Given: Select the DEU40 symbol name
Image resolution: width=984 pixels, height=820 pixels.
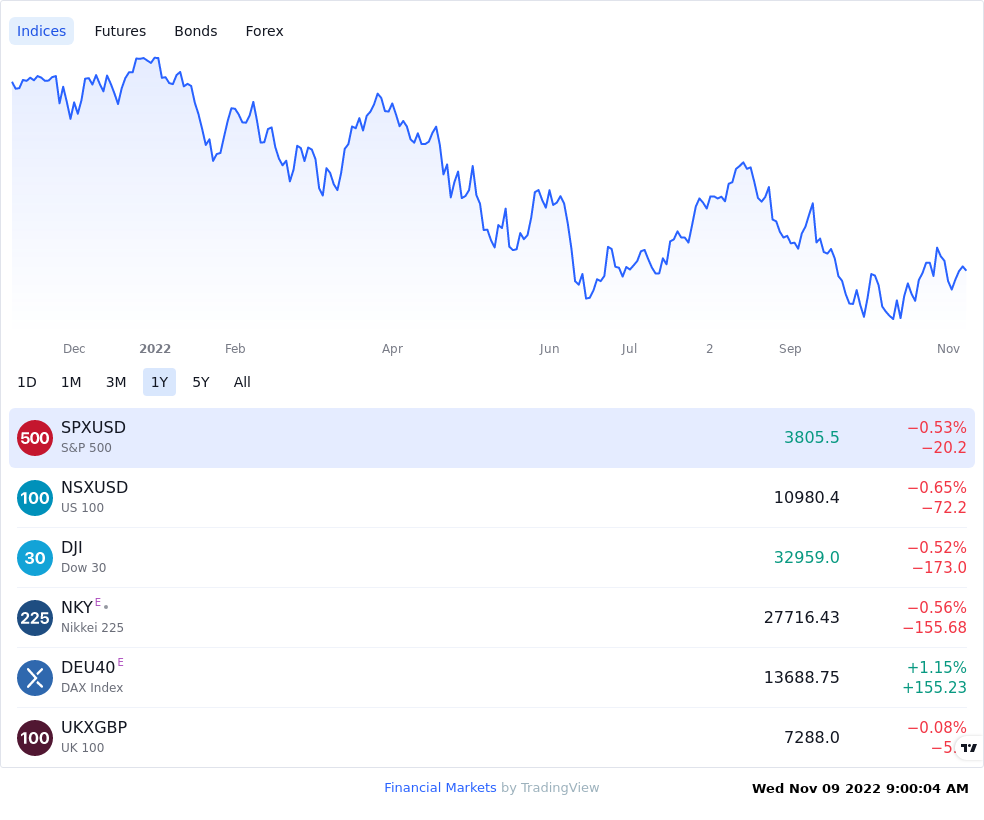Looking at the screenshot, I should pyautogui.click(x=88, y=668).
